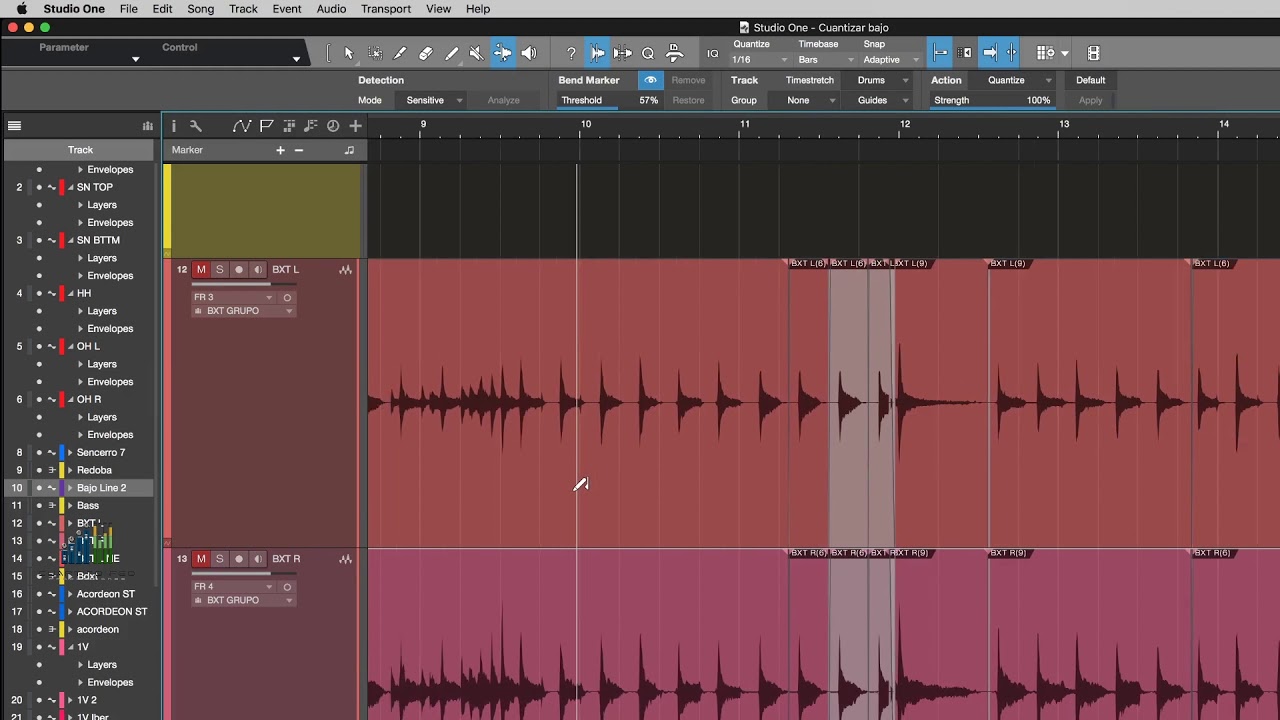Add a marker with the plus button

(280, 150)
